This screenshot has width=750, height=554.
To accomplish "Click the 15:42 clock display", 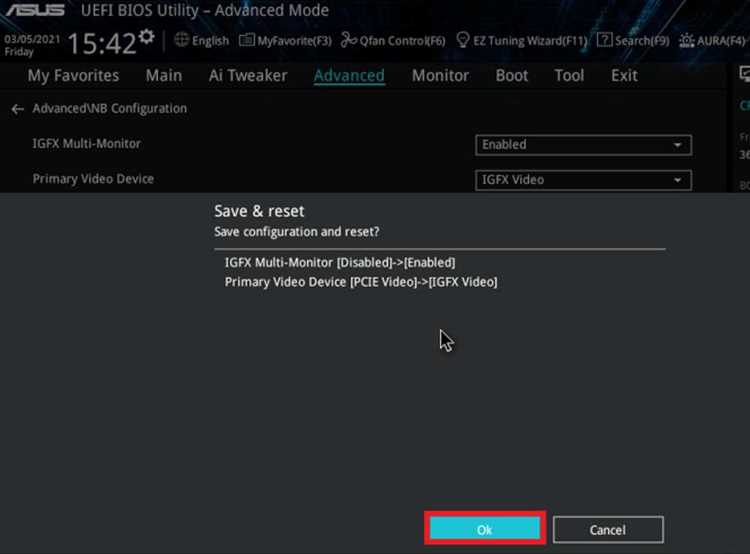I will [102, 44].
